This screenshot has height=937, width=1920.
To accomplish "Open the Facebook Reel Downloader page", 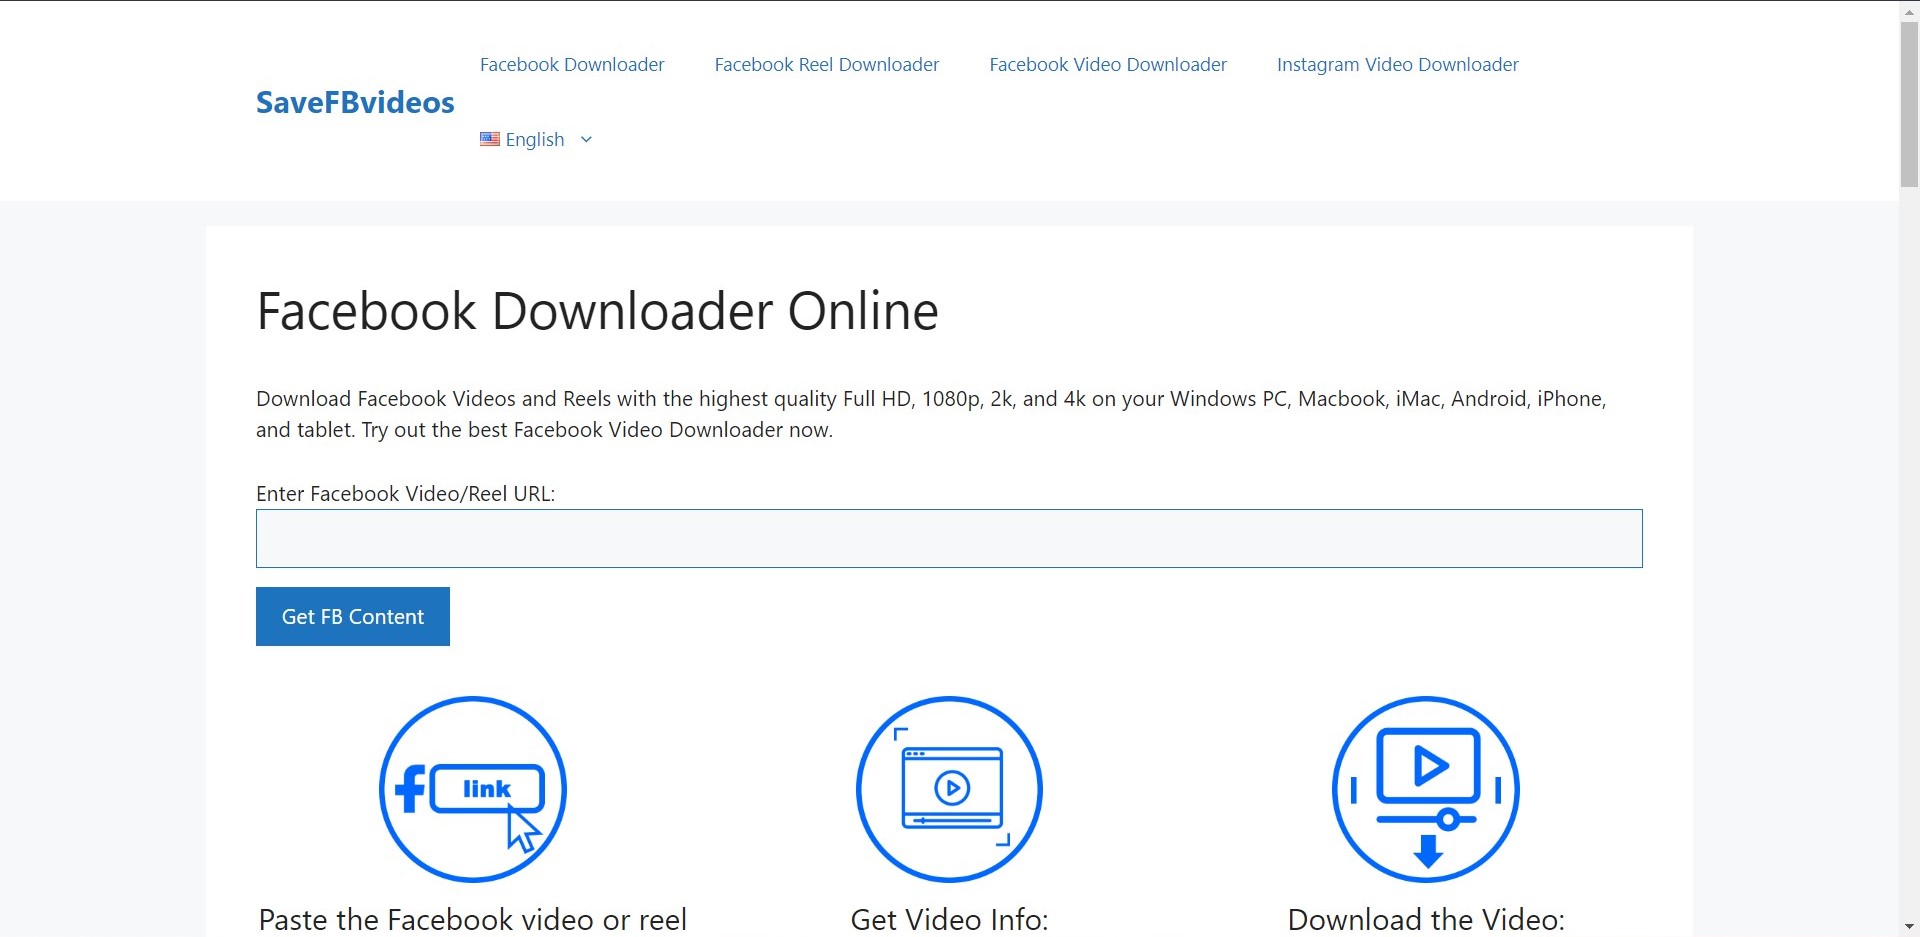I will [x=827, y=64].
